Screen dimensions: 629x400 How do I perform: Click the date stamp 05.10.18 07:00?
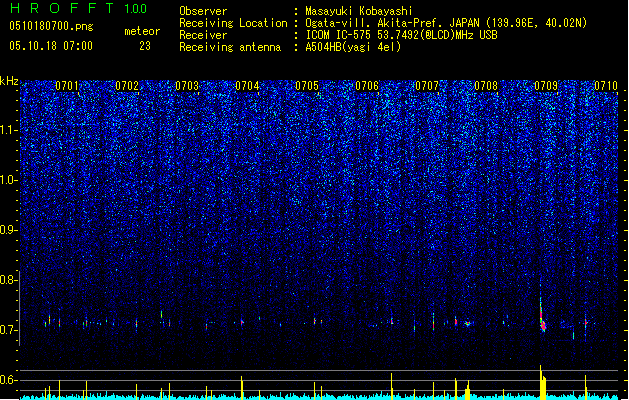point(51,46)
